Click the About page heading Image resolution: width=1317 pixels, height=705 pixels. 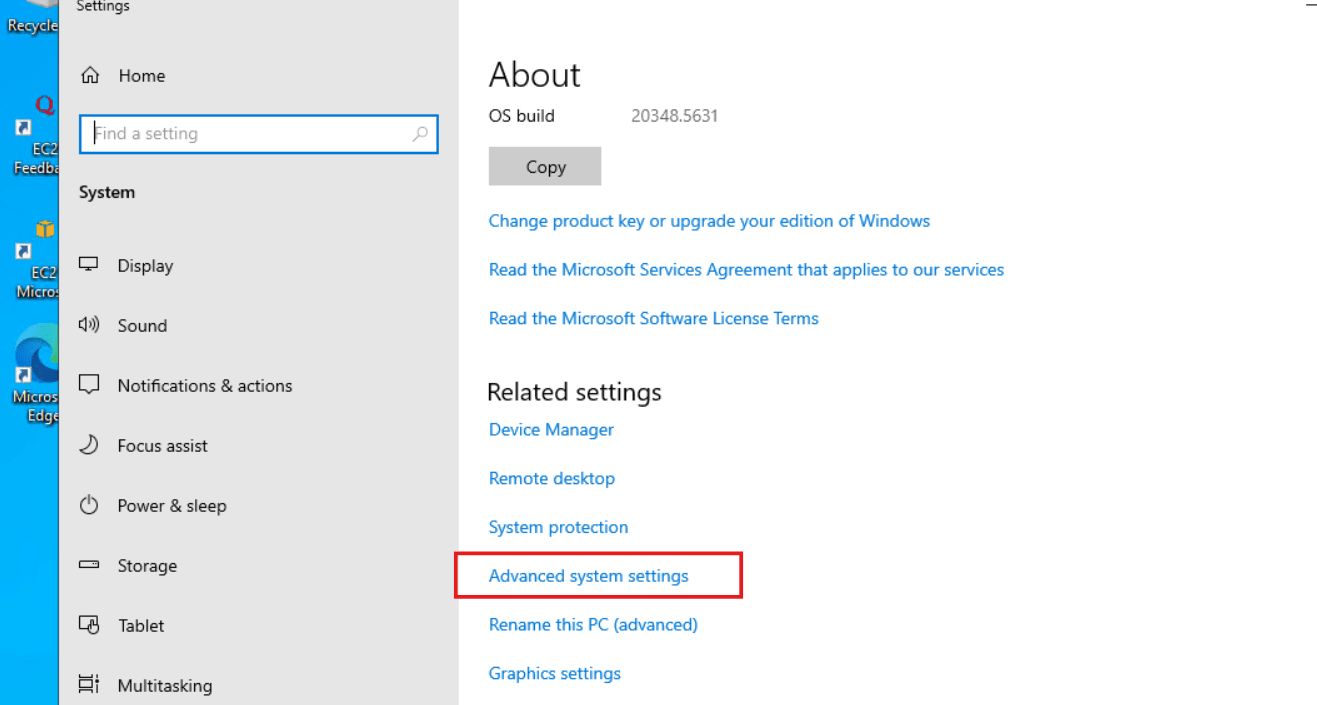click(534, 75)
